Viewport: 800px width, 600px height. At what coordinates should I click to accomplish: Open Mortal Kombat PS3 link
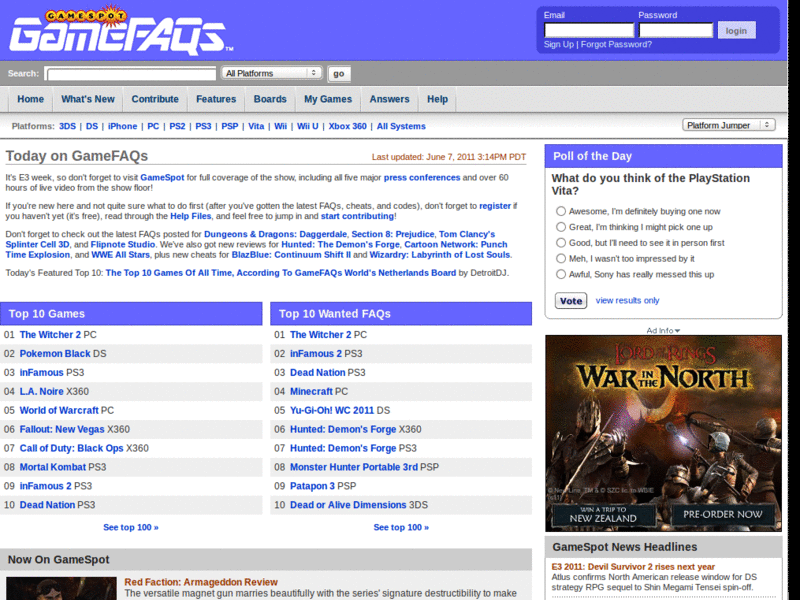pyautogui.click(x=53, y=467)
